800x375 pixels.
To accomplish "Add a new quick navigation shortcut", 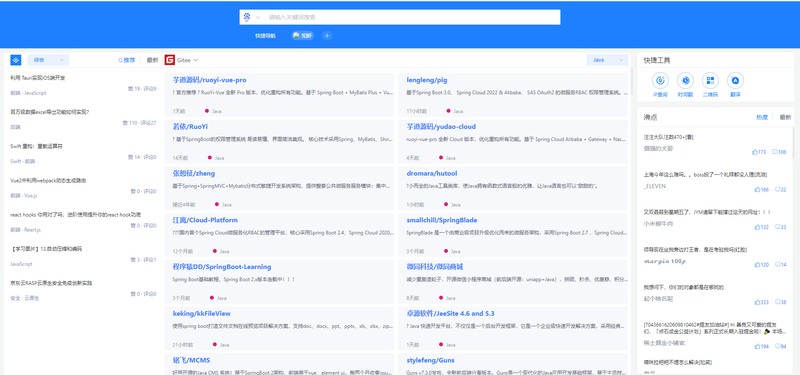I will tap(328, 36).
